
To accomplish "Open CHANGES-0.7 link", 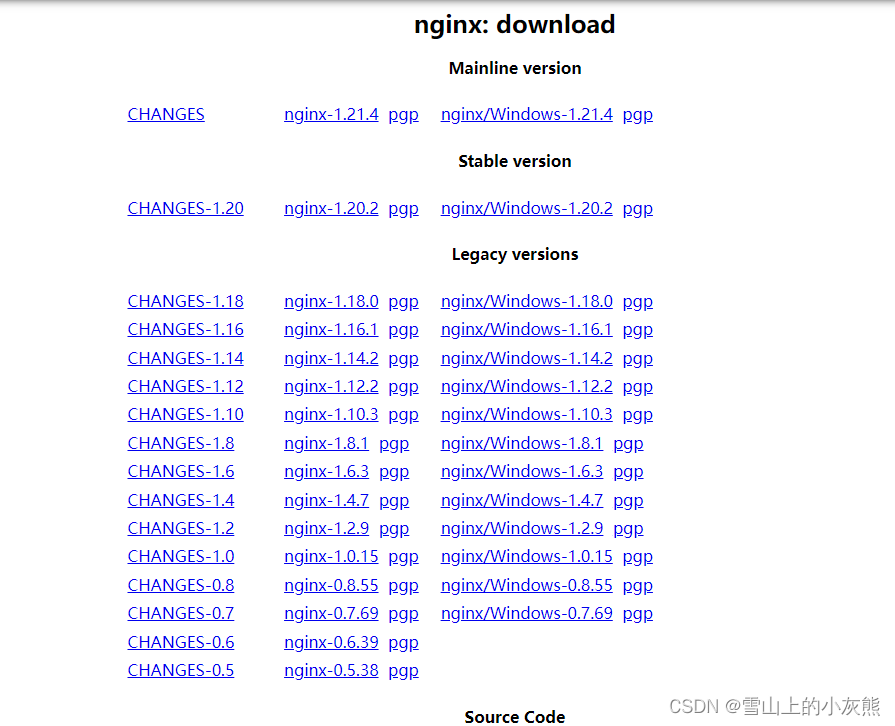I will coord(180,614).
